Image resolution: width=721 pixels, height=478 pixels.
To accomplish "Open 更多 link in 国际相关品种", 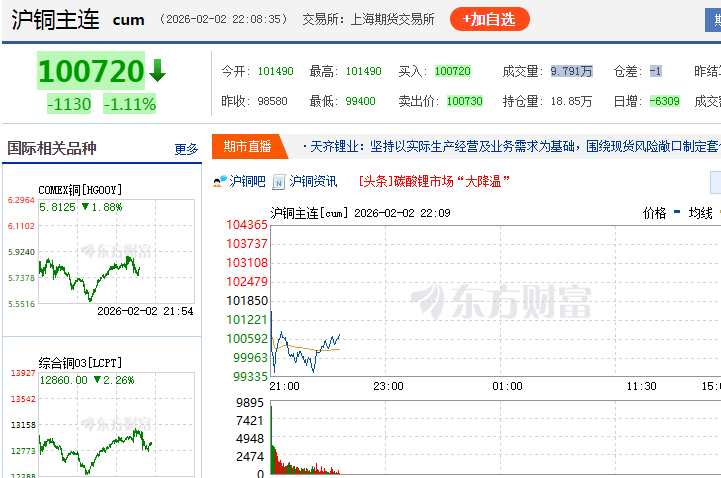I will point(186,149).
